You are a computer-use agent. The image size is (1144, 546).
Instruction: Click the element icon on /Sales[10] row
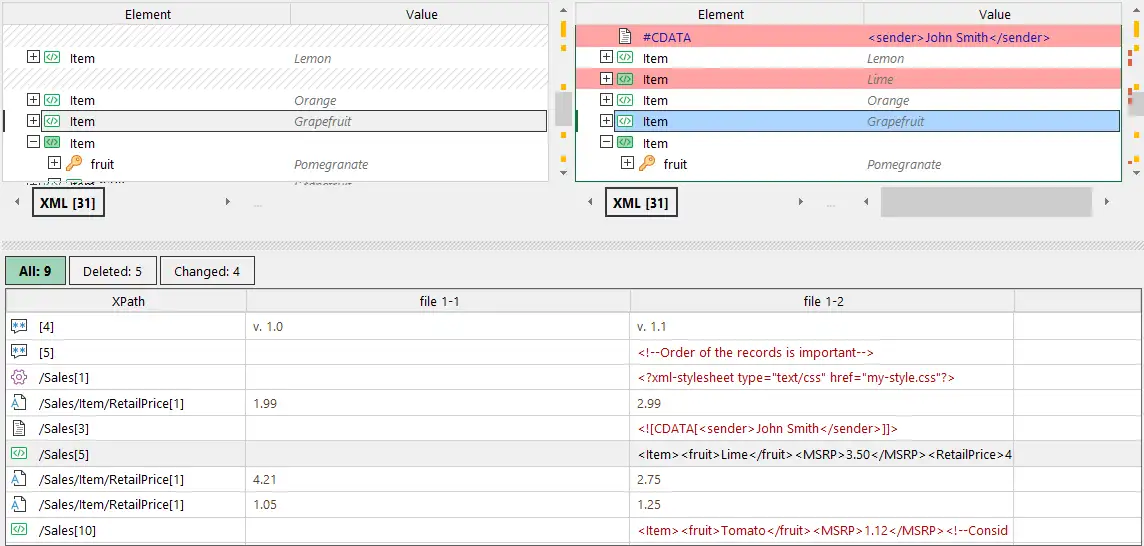[x=20, y=530]
